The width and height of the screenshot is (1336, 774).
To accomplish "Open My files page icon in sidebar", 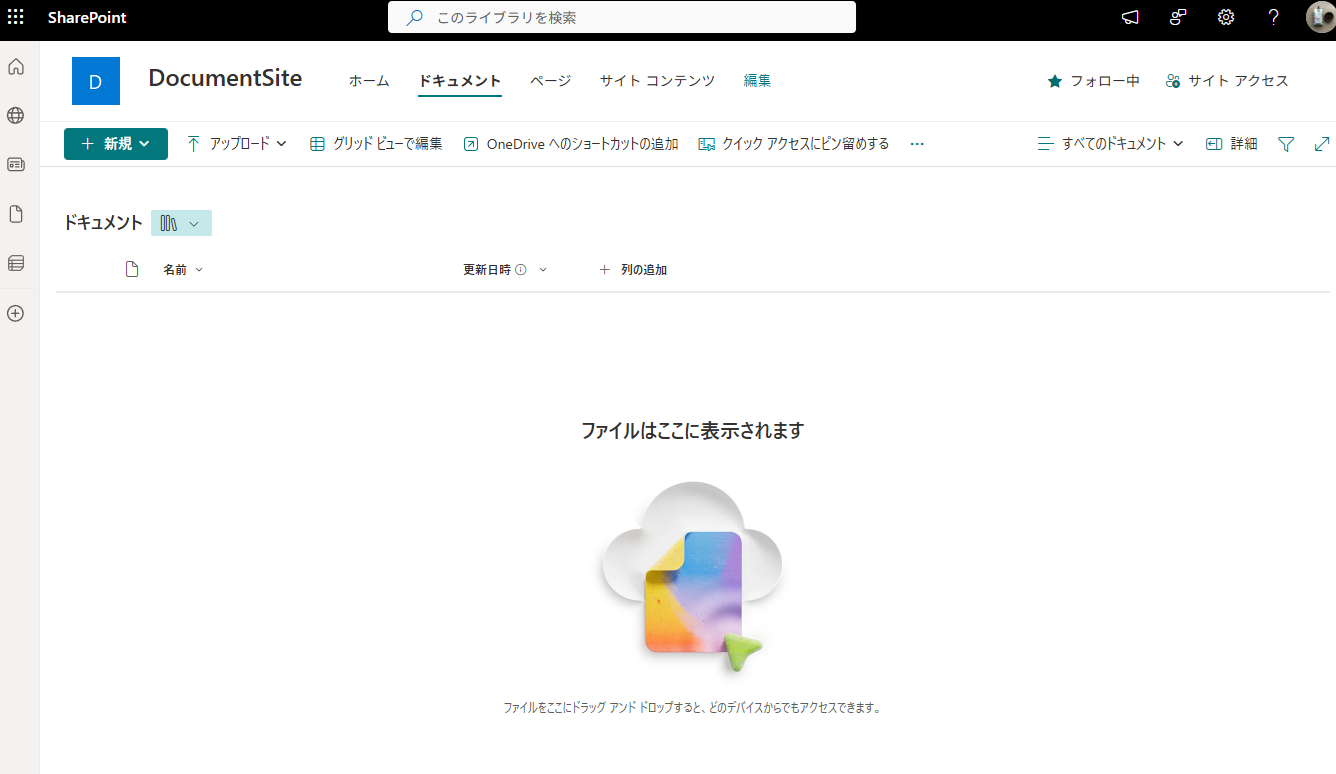I will (16, 214).
